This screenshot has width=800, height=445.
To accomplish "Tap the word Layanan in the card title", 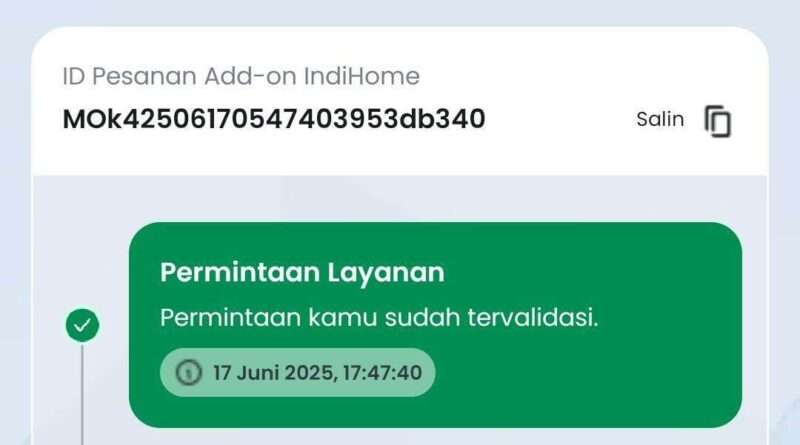I will tap(386, 273).
